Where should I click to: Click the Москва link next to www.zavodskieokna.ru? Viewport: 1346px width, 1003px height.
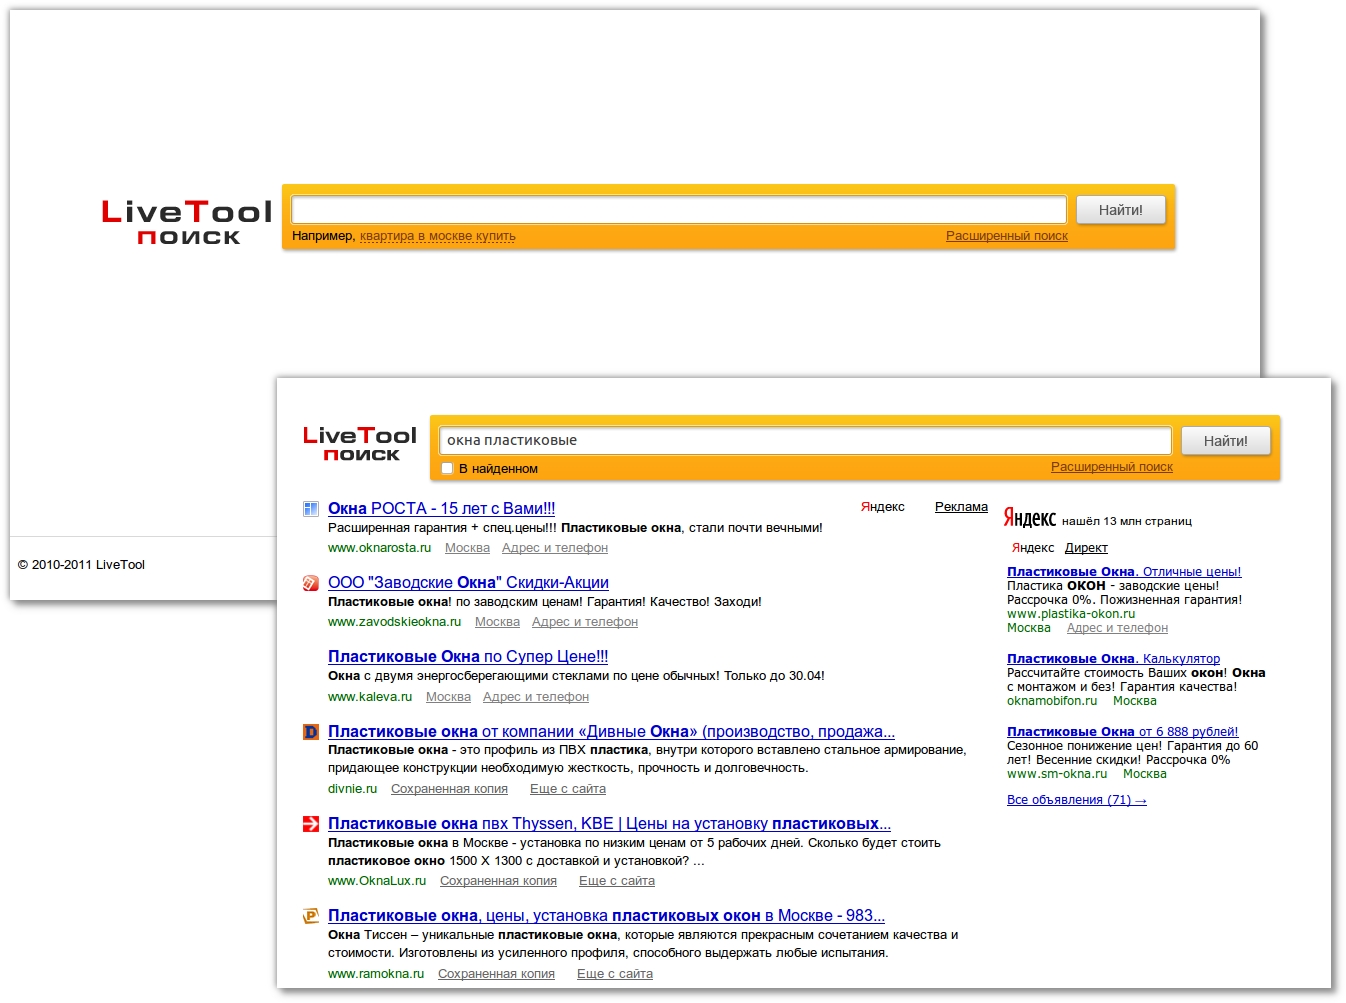[x=497, y=622]
